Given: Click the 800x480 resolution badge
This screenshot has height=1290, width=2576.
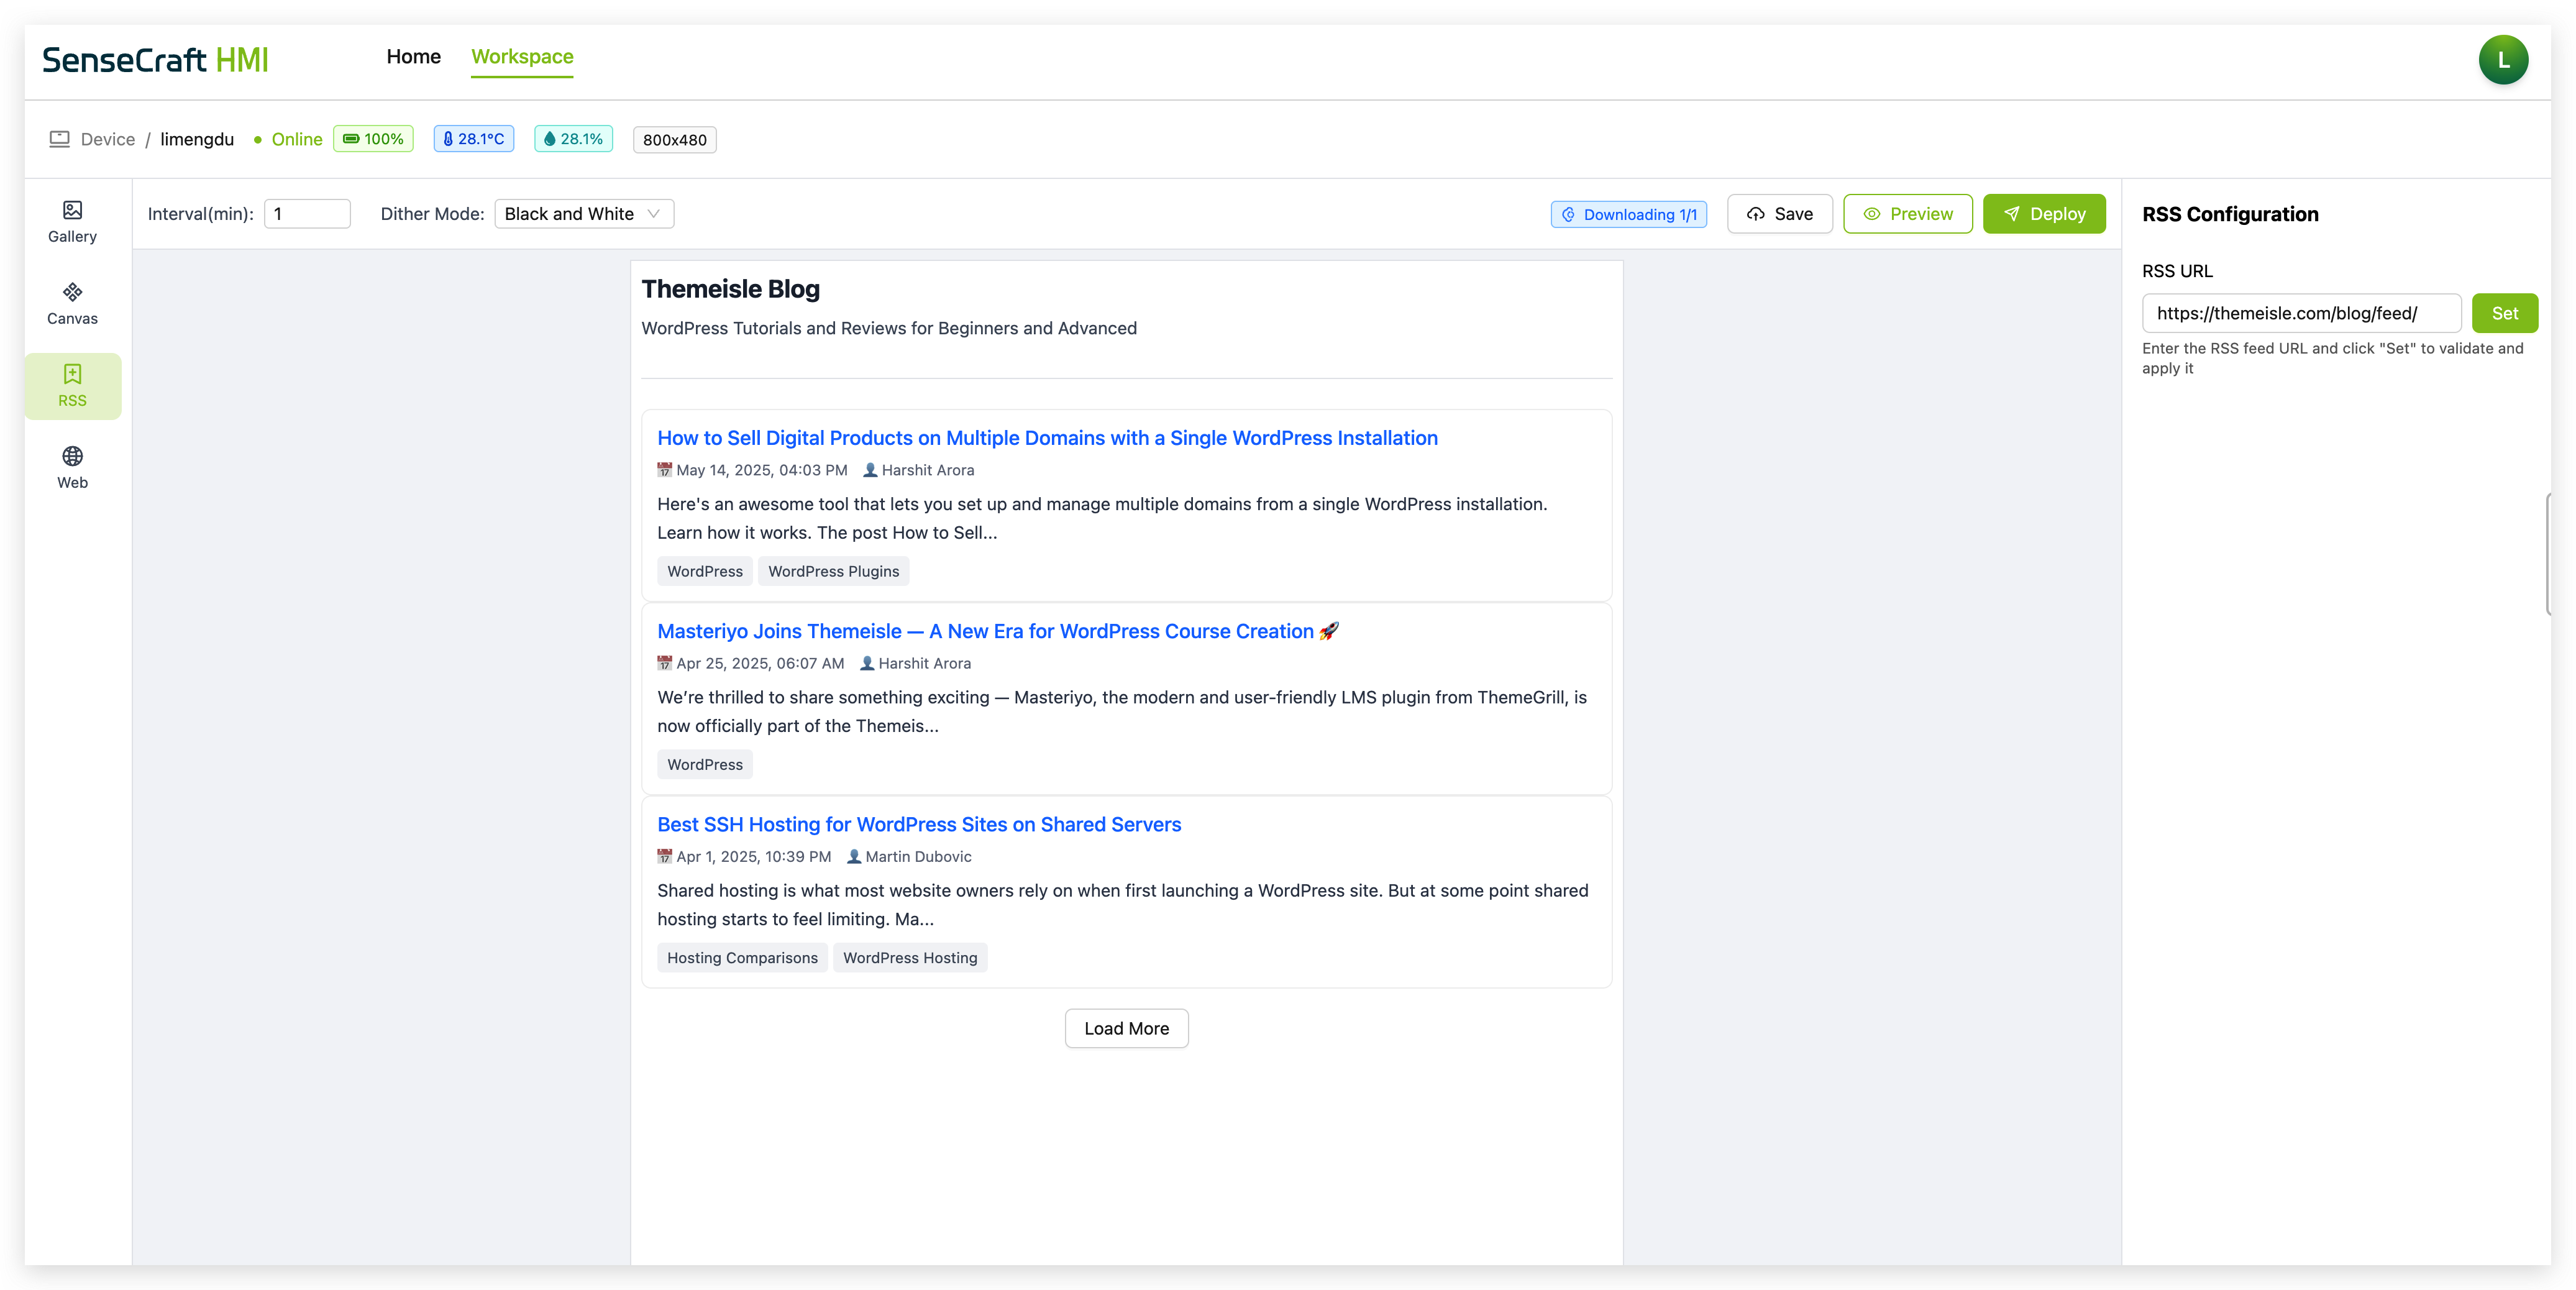Looking at the screenshot, I should pyautogui.click(x=674, y=140).
